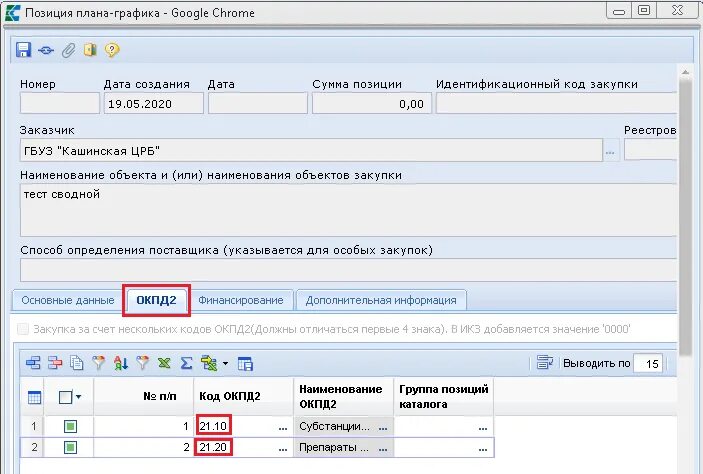Delete row using the red row icon
The image size is (703, 474).
pyautogui.click(x=55, y=363)
